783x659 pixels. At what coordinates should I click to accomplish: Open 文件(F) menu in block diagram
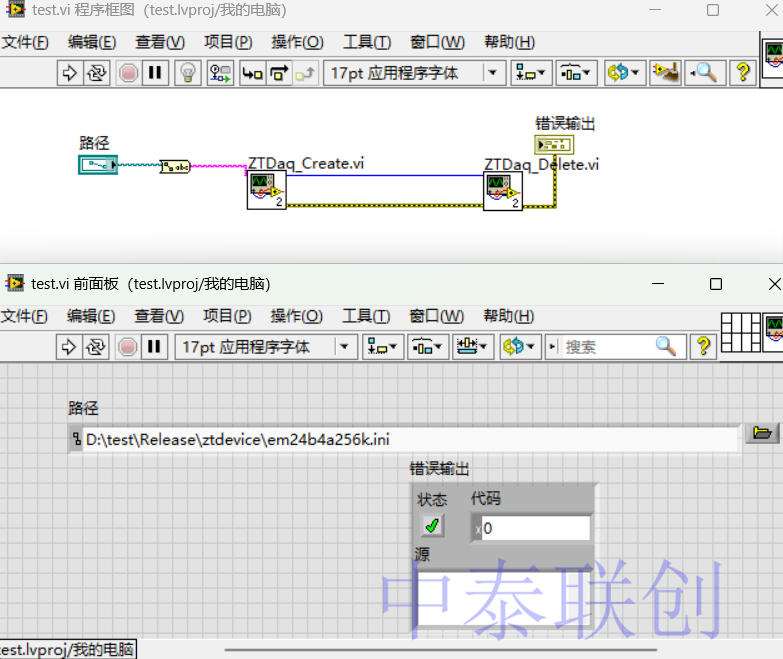pyautogui.click(x=25, y=42)
